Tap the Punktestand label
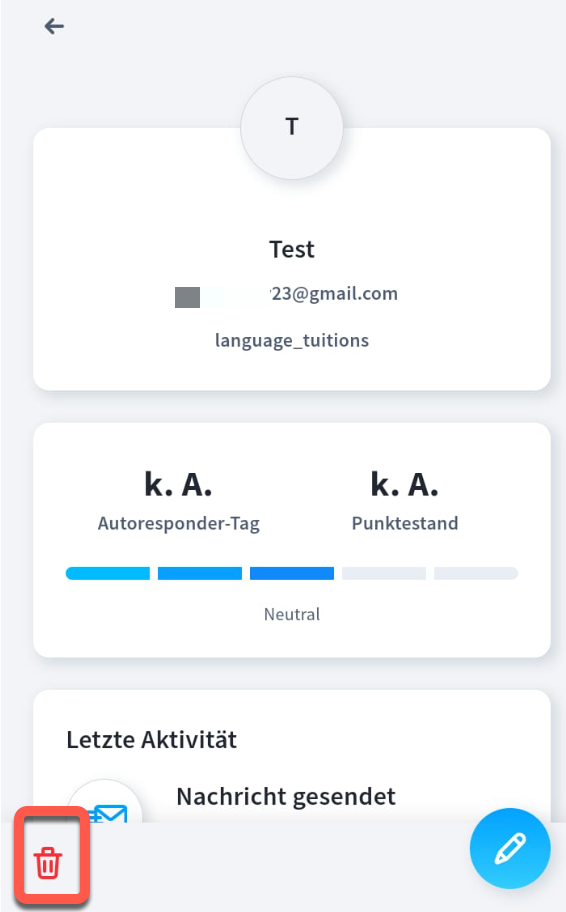This screenshot has height=912, width=566. [405, 523]
